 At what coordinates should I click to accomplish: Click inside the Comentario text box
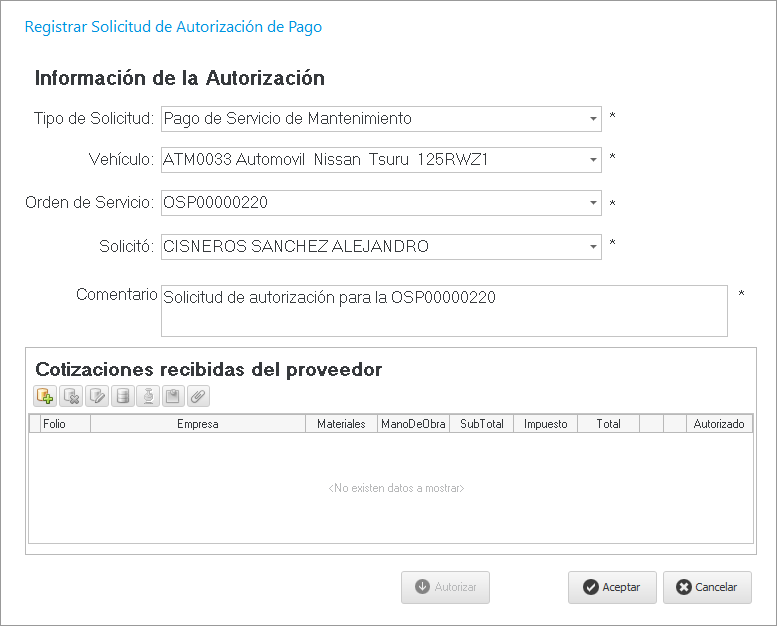tap(443, 311)
